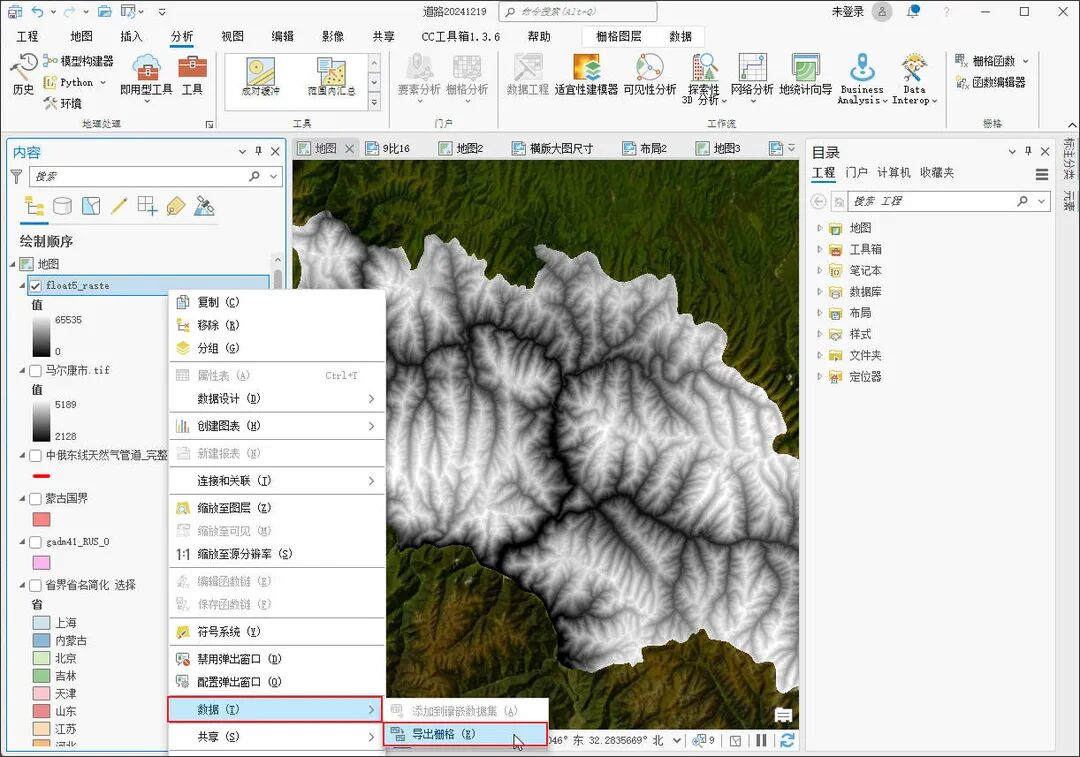Open Business Analysis tools
The width and height of the screenshot is (1080, 757).
point(862,79)
